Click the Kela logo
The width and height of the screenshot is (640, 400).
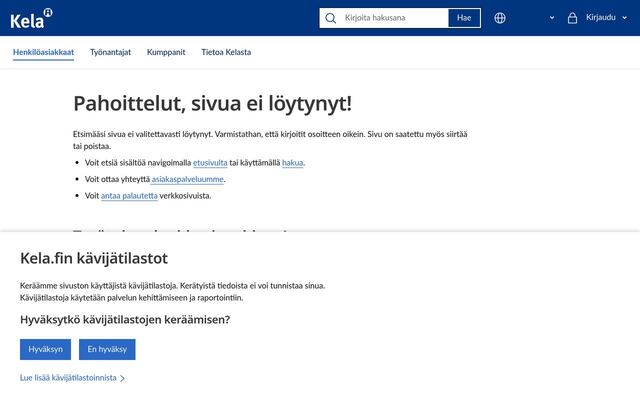coord(31,19)
